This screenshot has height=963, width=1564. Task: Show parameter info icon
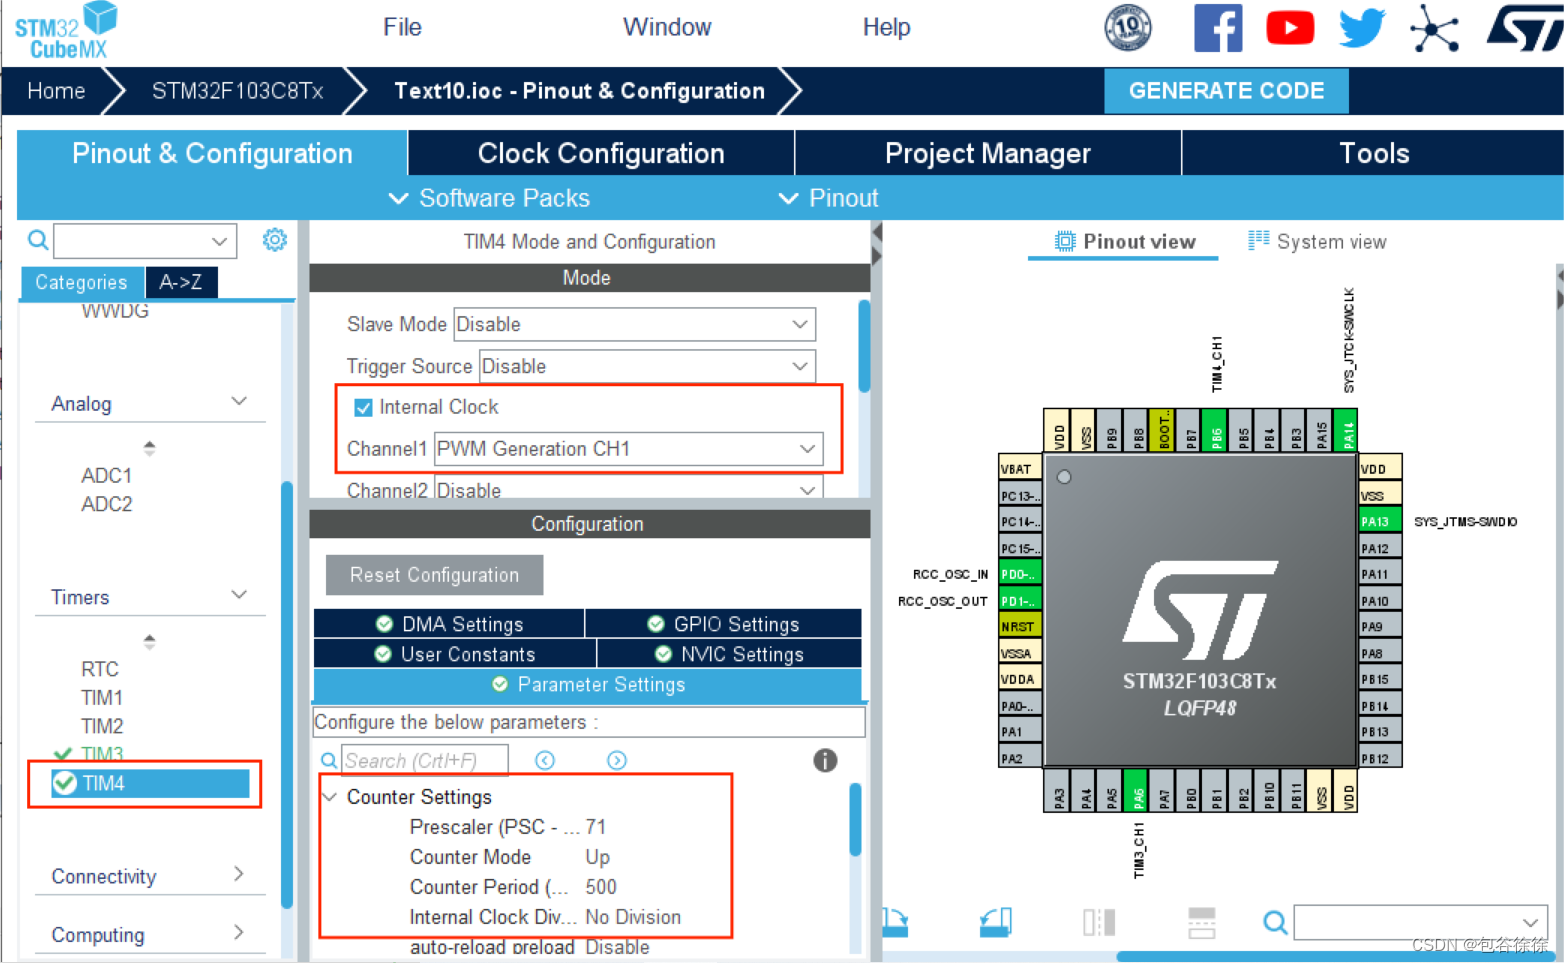tap(825, 761)
